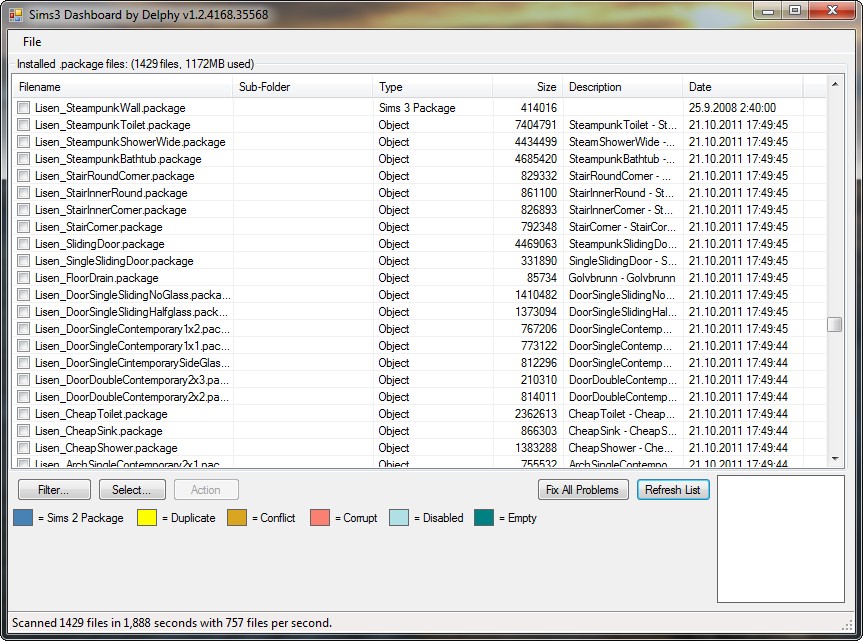Screen dimensions: 863x641
Task: Select the Lisen_CheapShower.package checkbox
Action: [24, 448]
